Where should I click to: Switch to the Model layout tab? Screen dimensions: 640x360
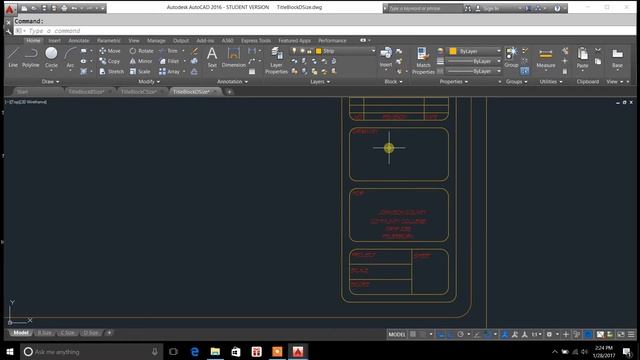pos(20,333)
